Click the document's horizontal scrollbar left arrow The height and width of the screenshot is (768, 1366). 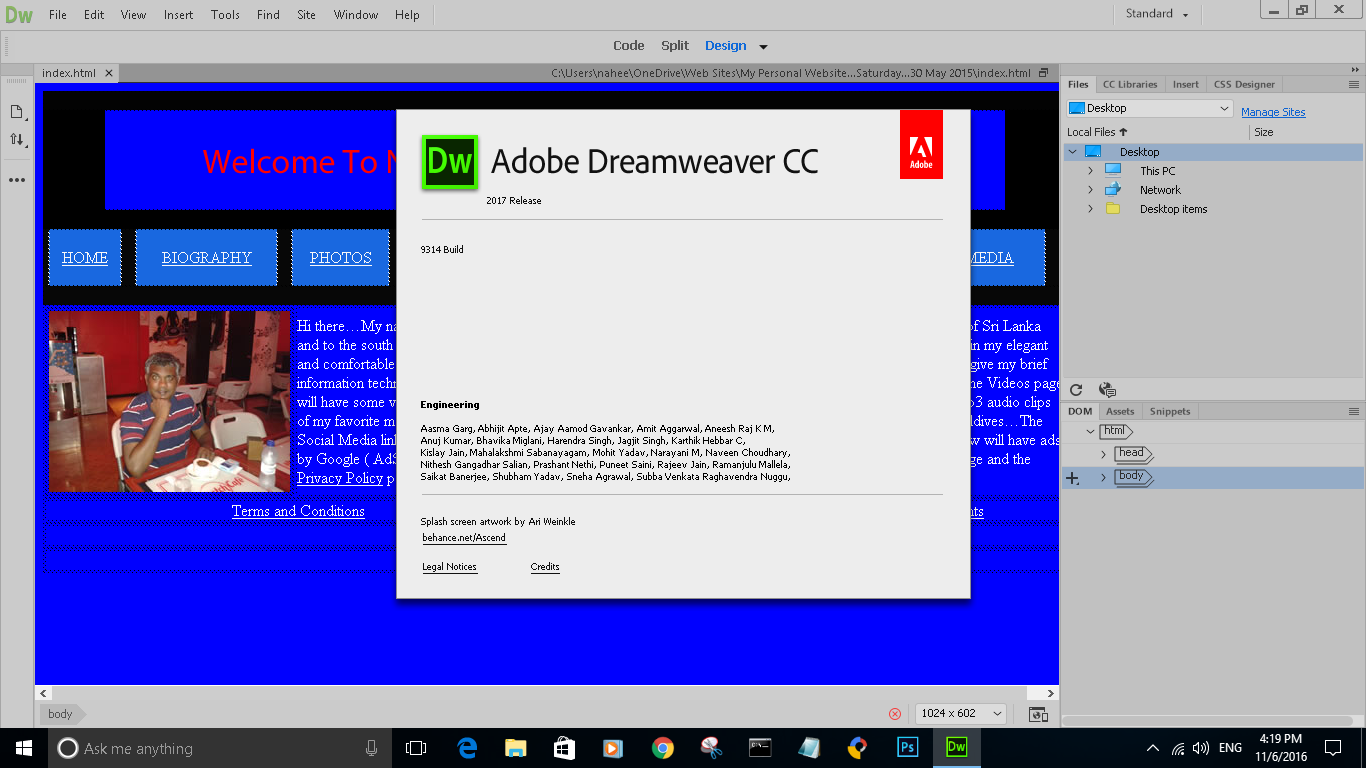coord(43,693)
